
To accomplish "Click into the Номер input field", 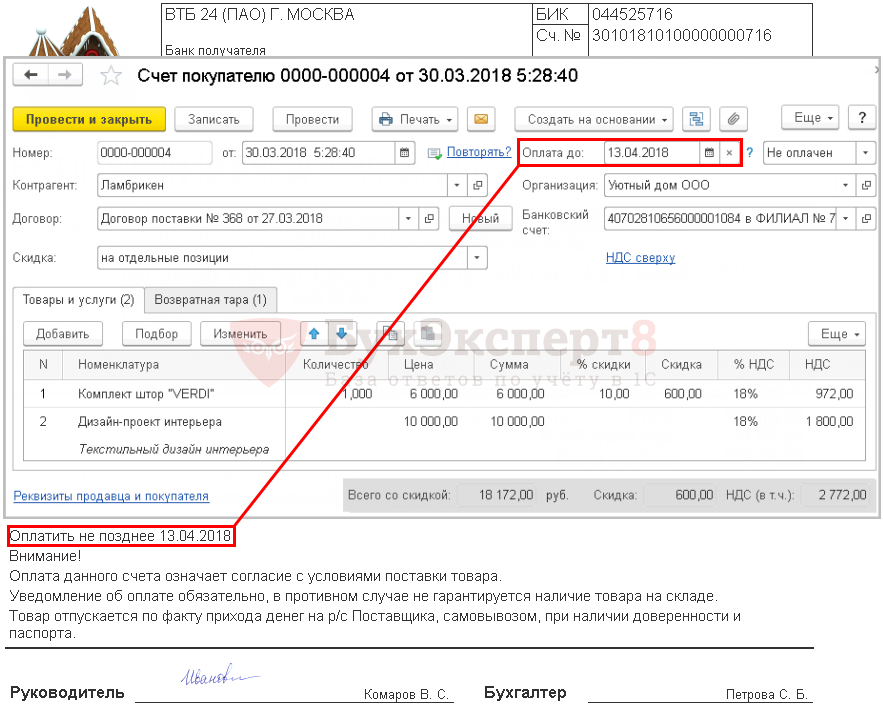I will tap(154, 153).
